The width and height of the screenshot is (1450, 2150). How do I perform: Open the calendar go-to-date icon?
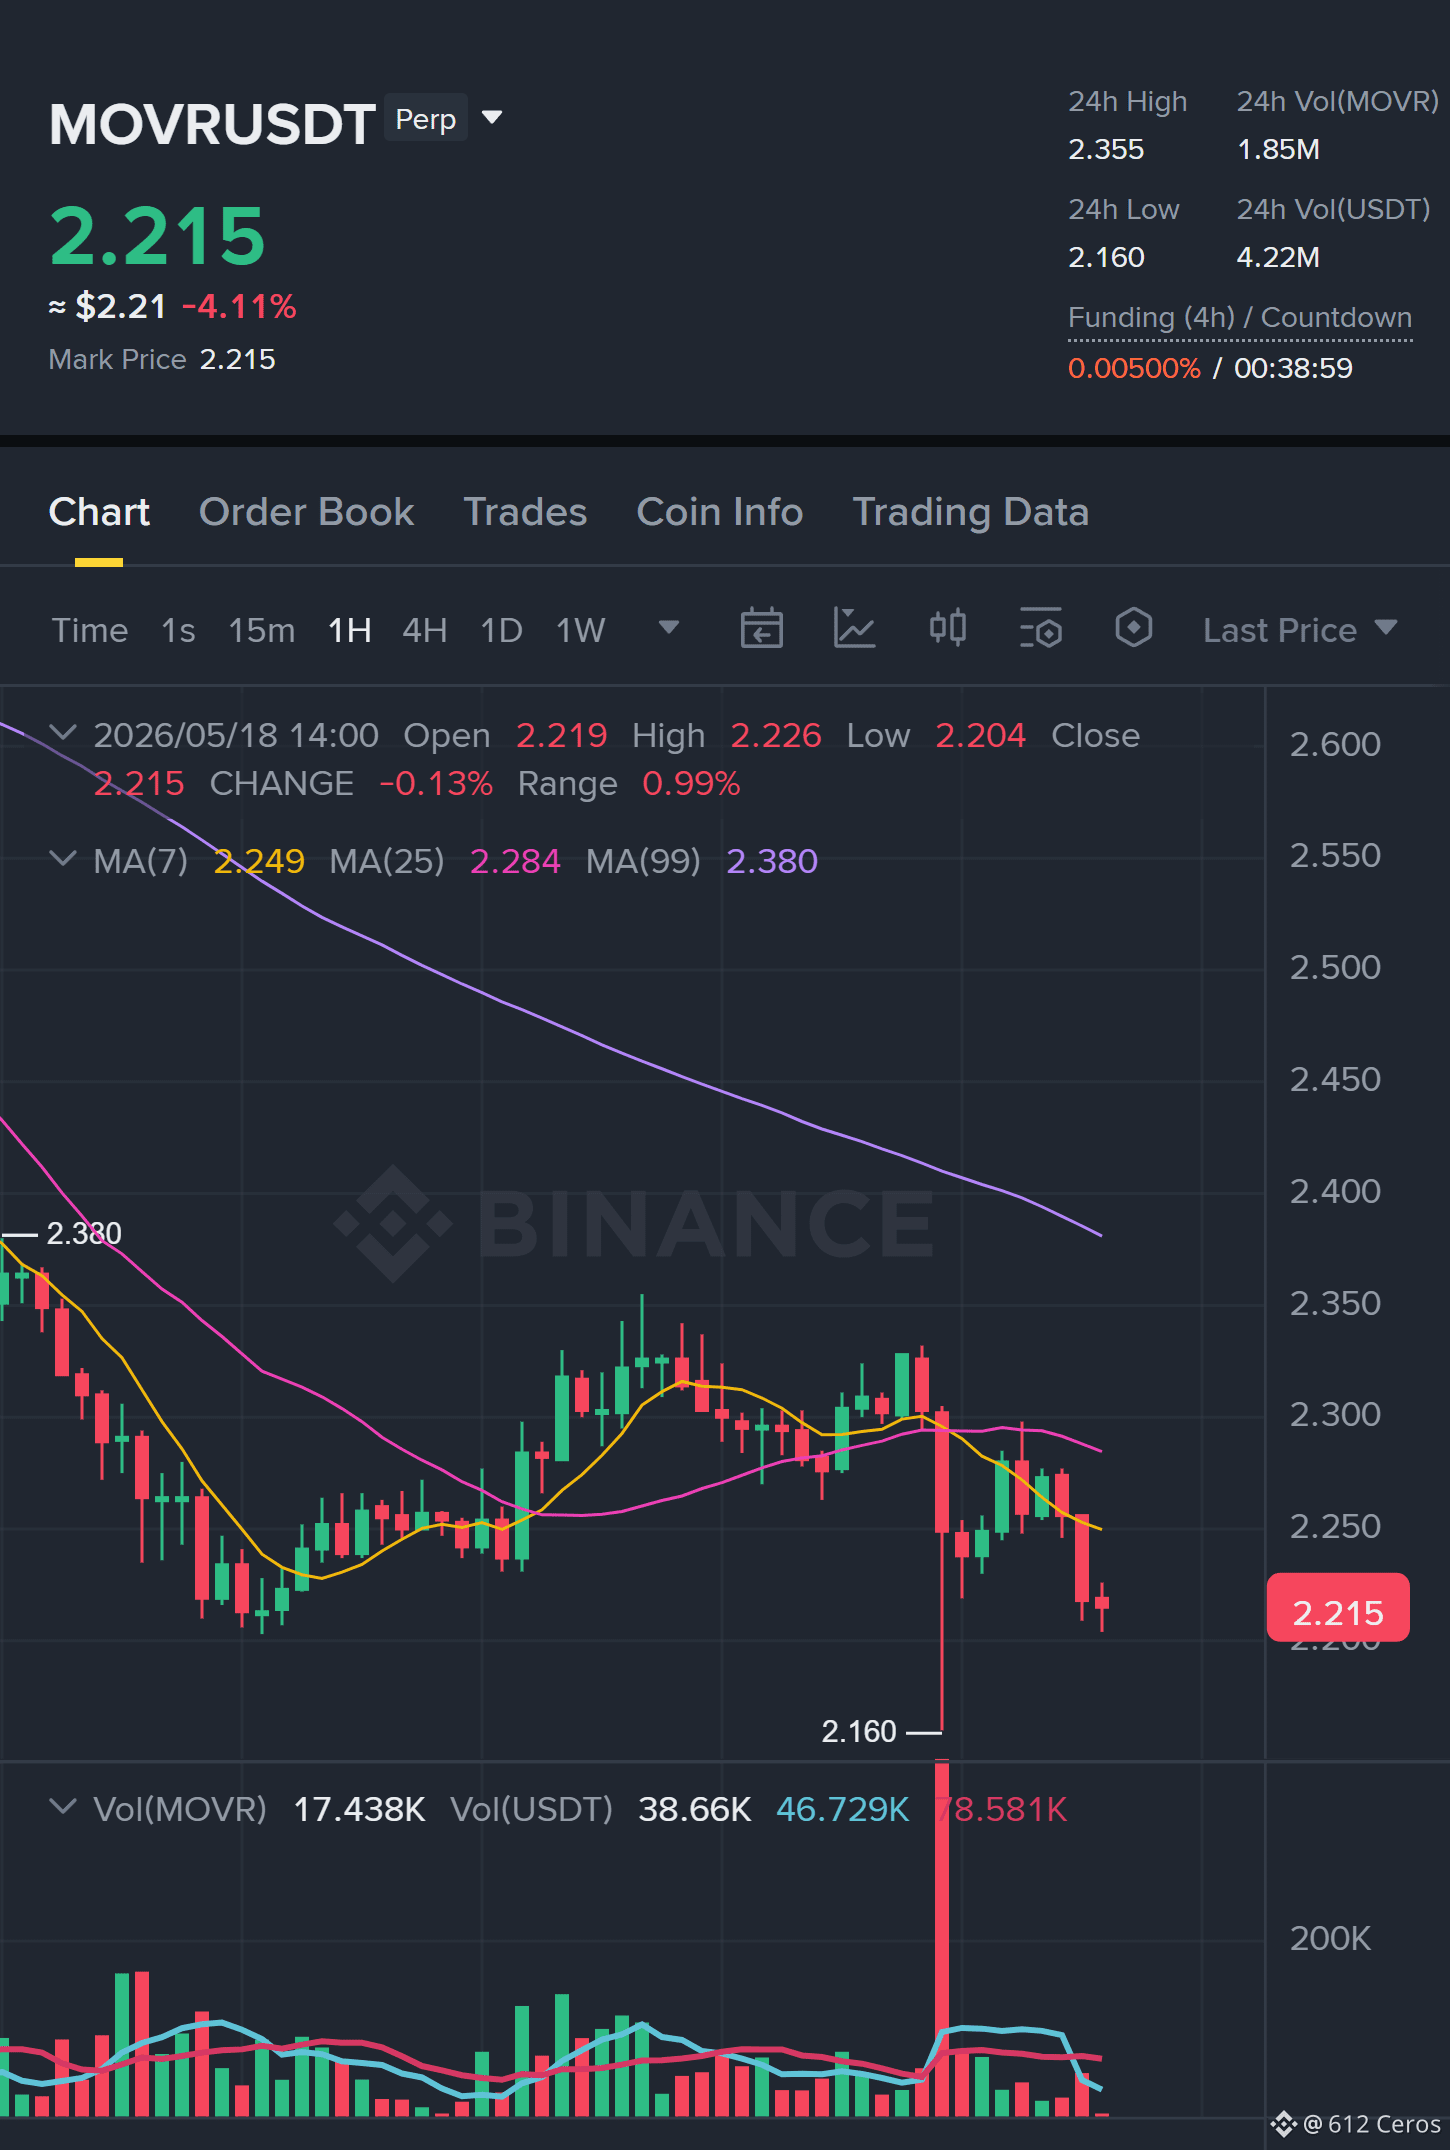(x=761, y=629)
